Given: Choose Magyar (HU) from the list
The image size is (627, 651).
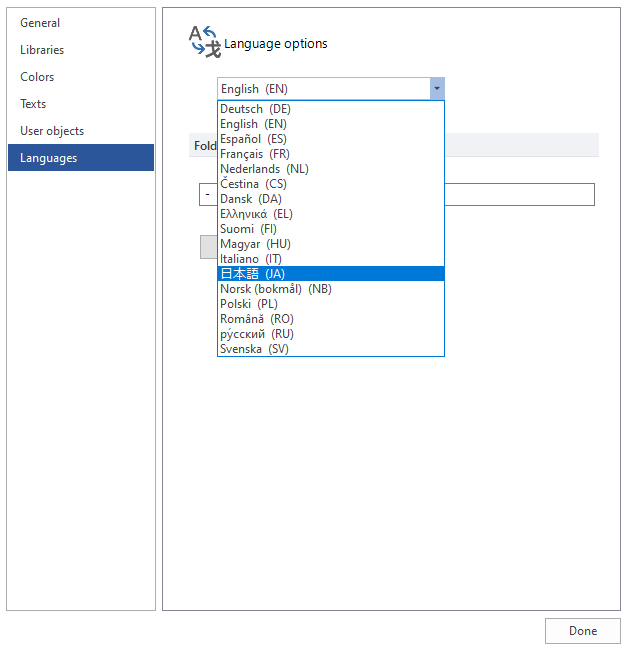Looking at the screenshot, I should (x=331, y=244).
